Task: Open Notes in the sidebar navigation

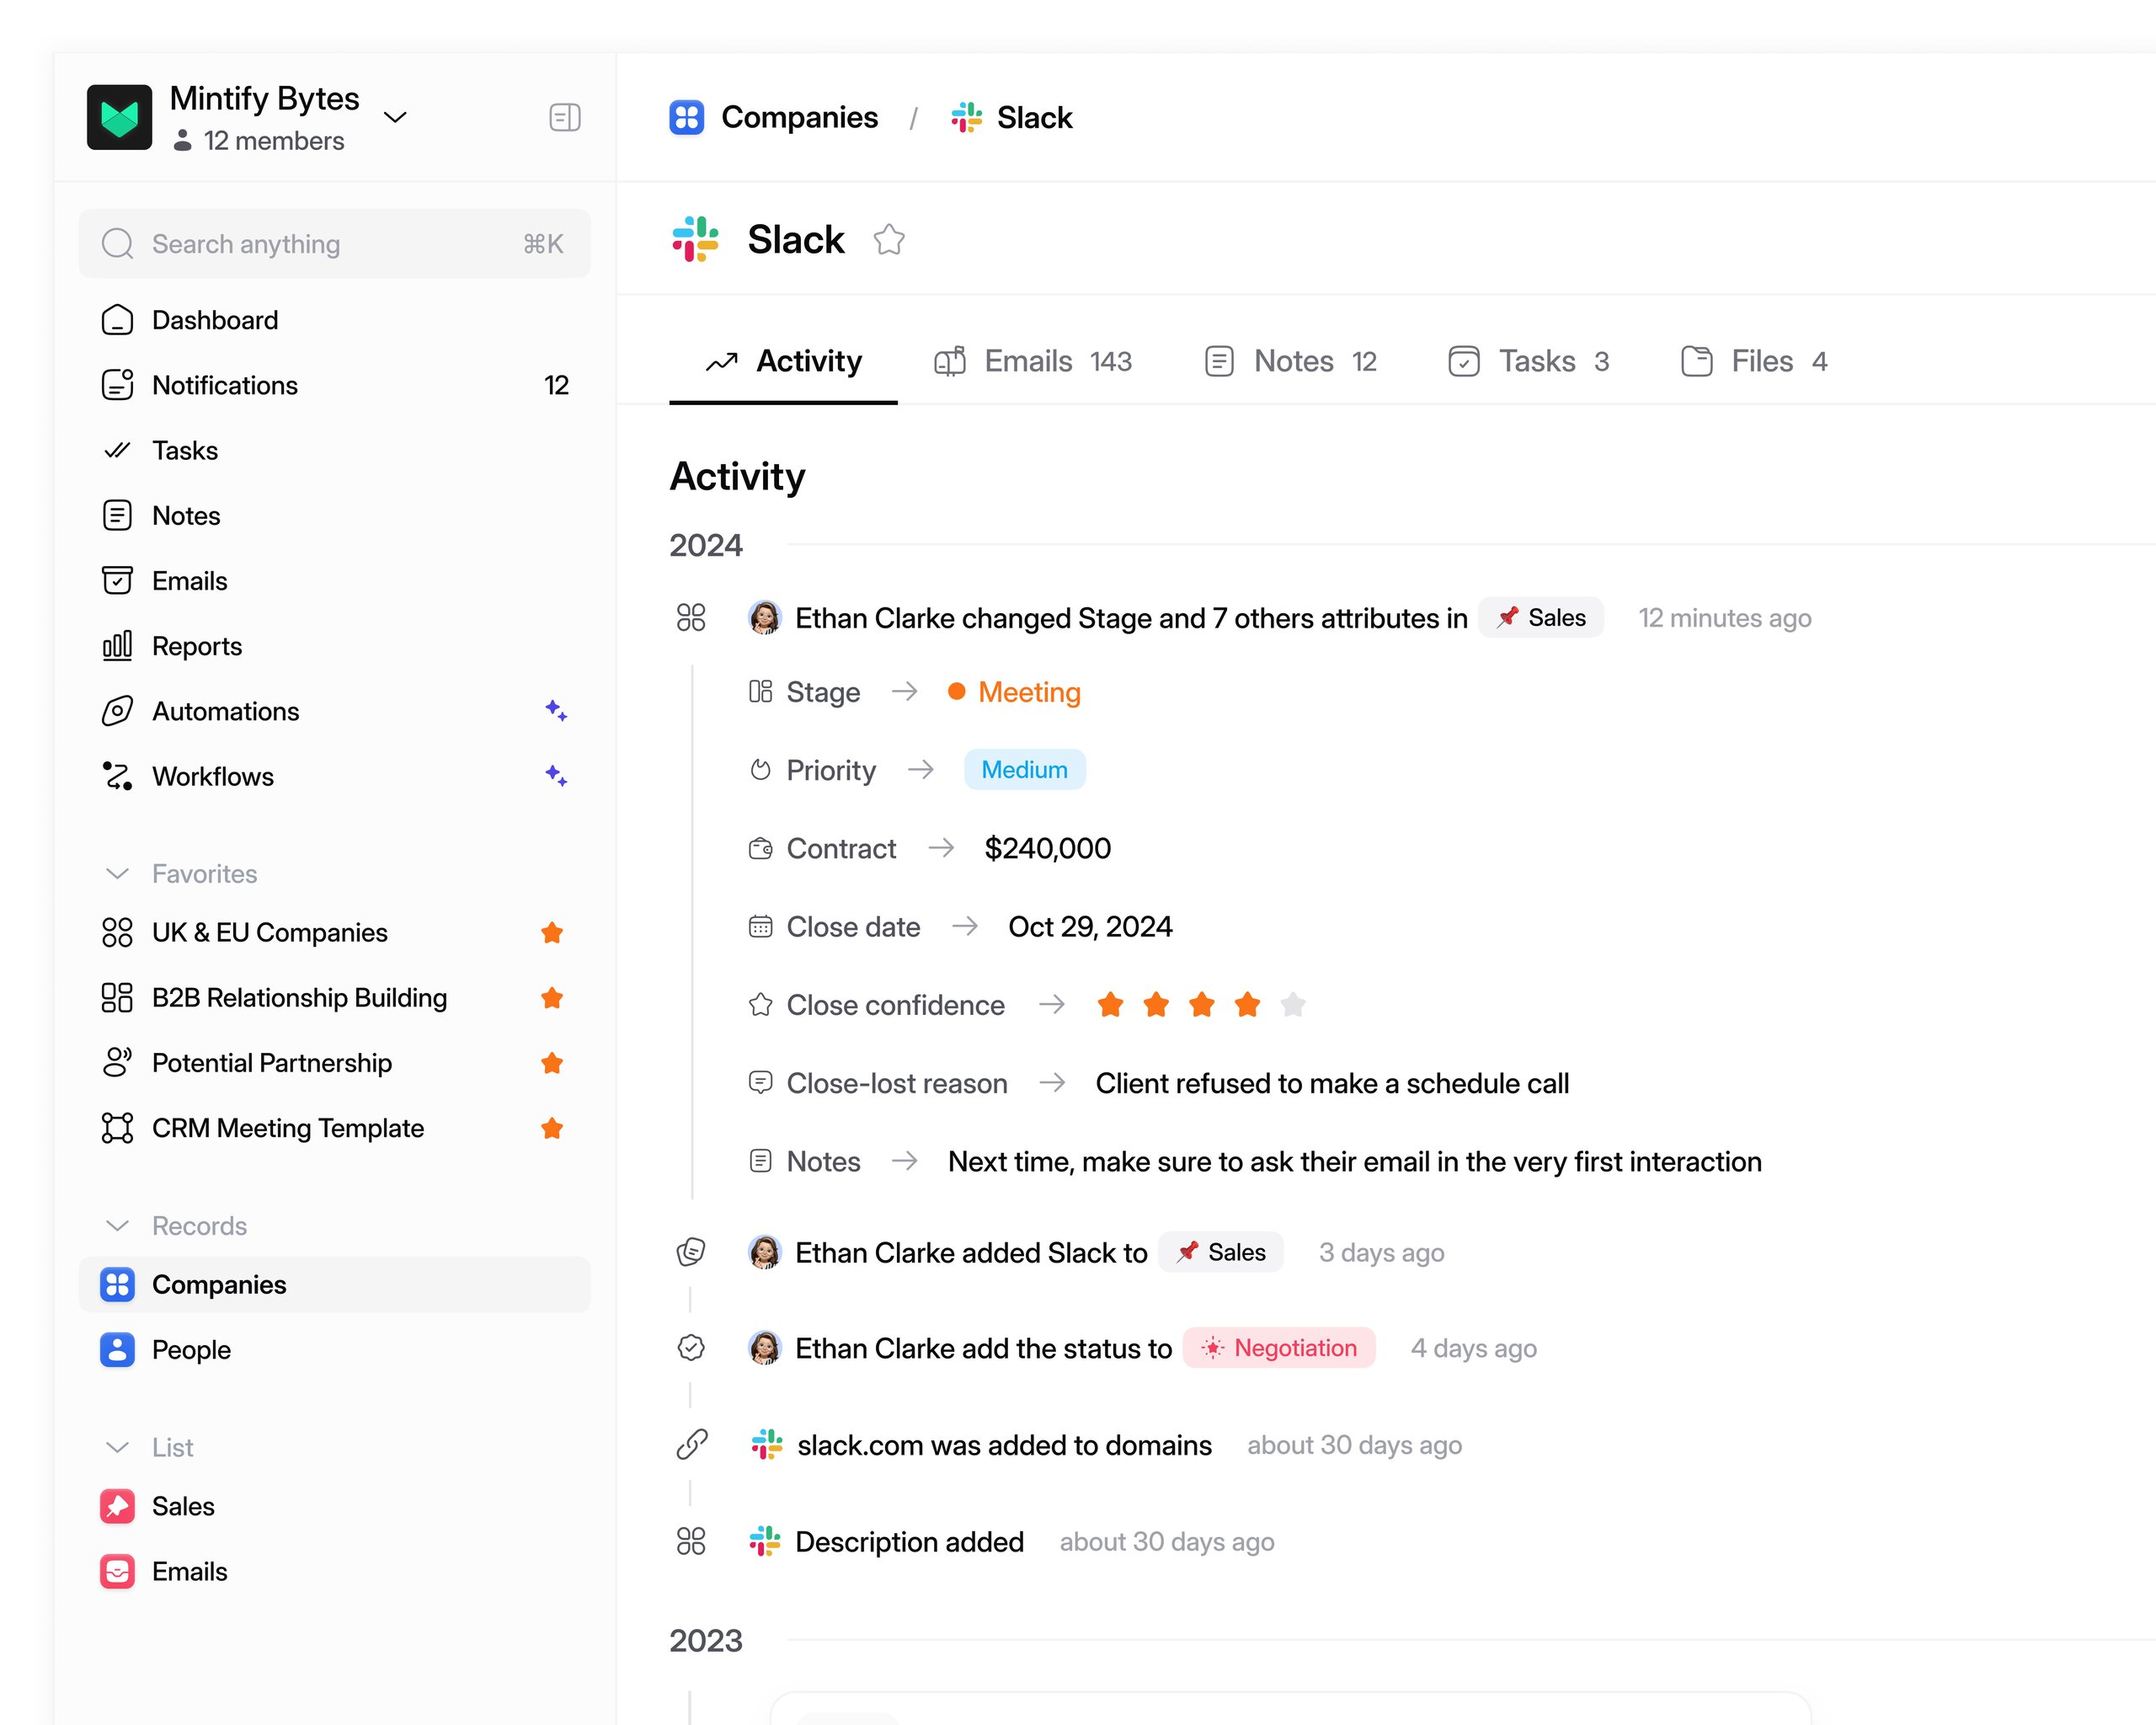Action: click(335, 516)
